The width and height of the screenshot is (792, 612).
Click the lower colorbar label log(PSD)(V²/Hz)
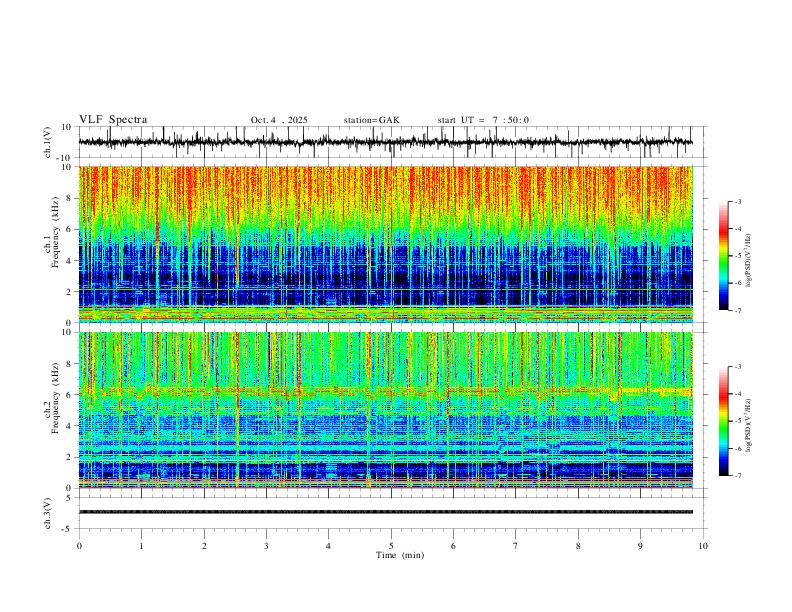[x=749, y=425]
